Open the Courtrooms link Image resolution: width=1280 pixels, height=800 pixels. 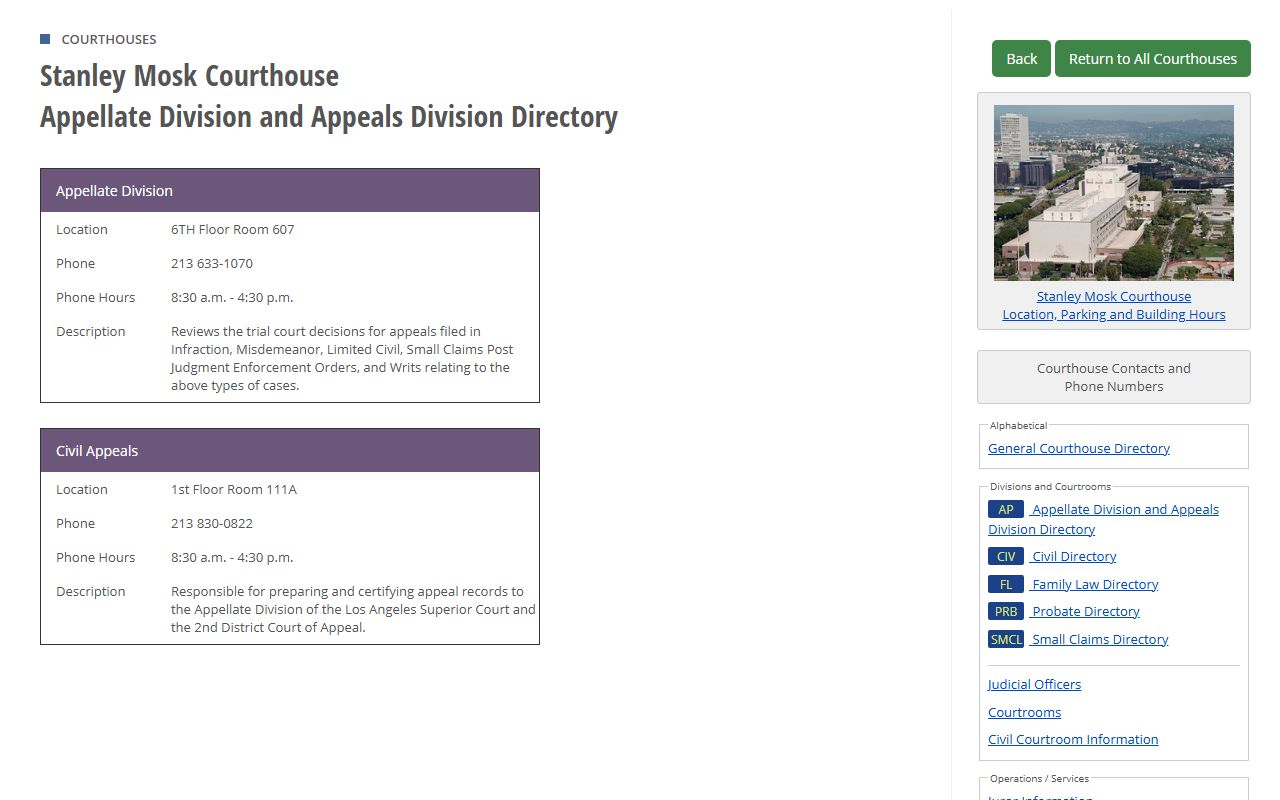tap(1024, 712)
